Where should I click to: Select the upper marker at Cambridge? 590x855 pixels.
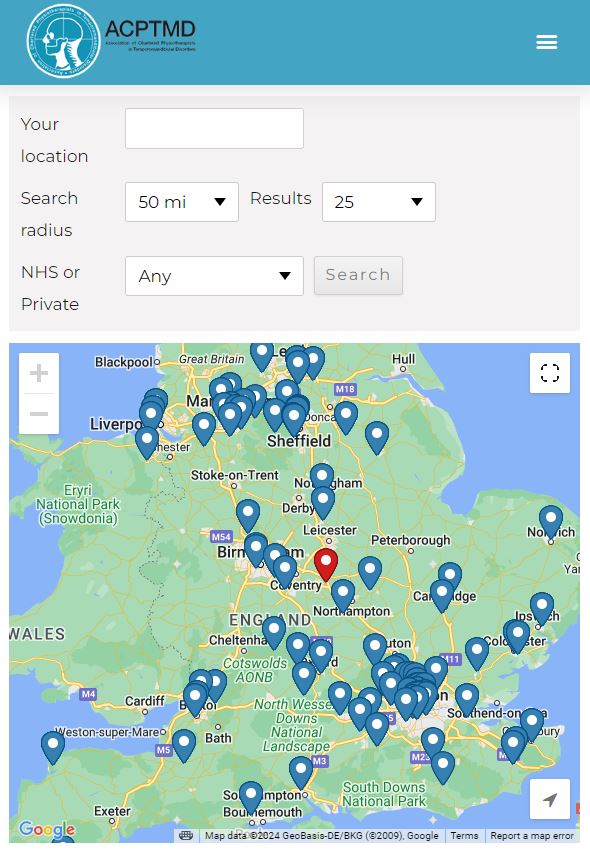(450, 575)
